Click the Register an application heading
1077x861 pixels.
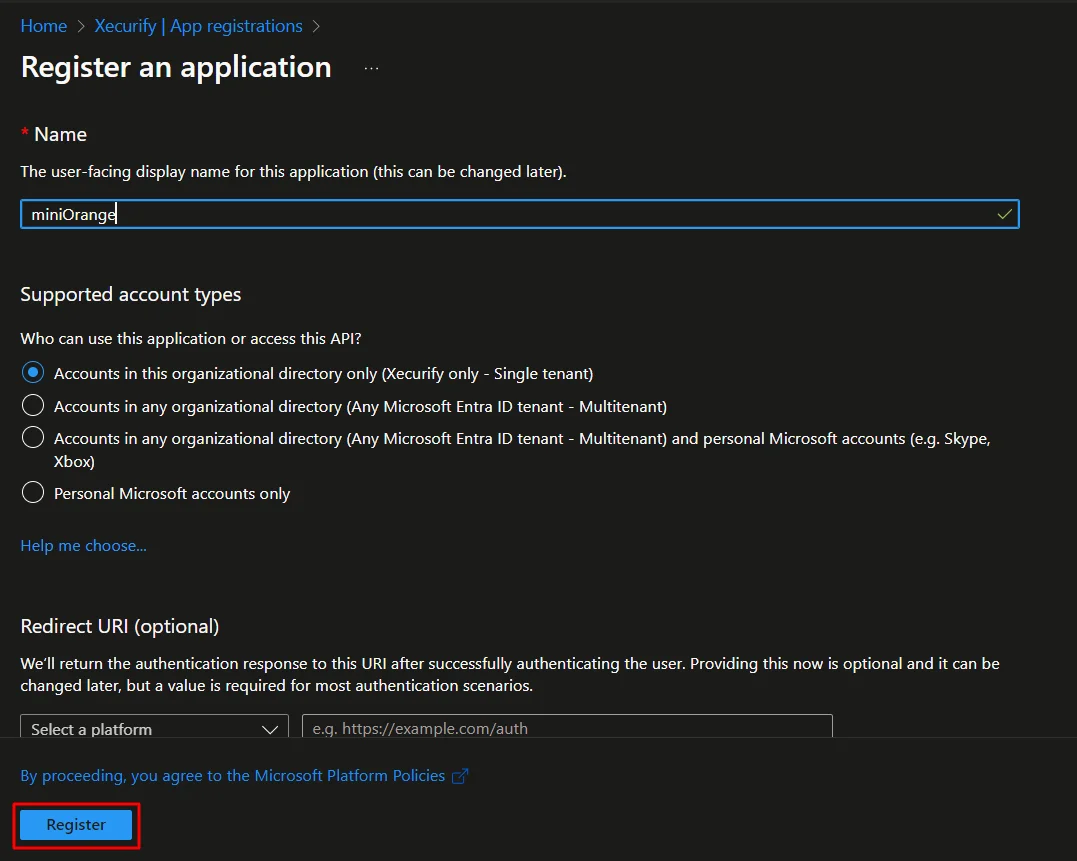pos(176,66)
